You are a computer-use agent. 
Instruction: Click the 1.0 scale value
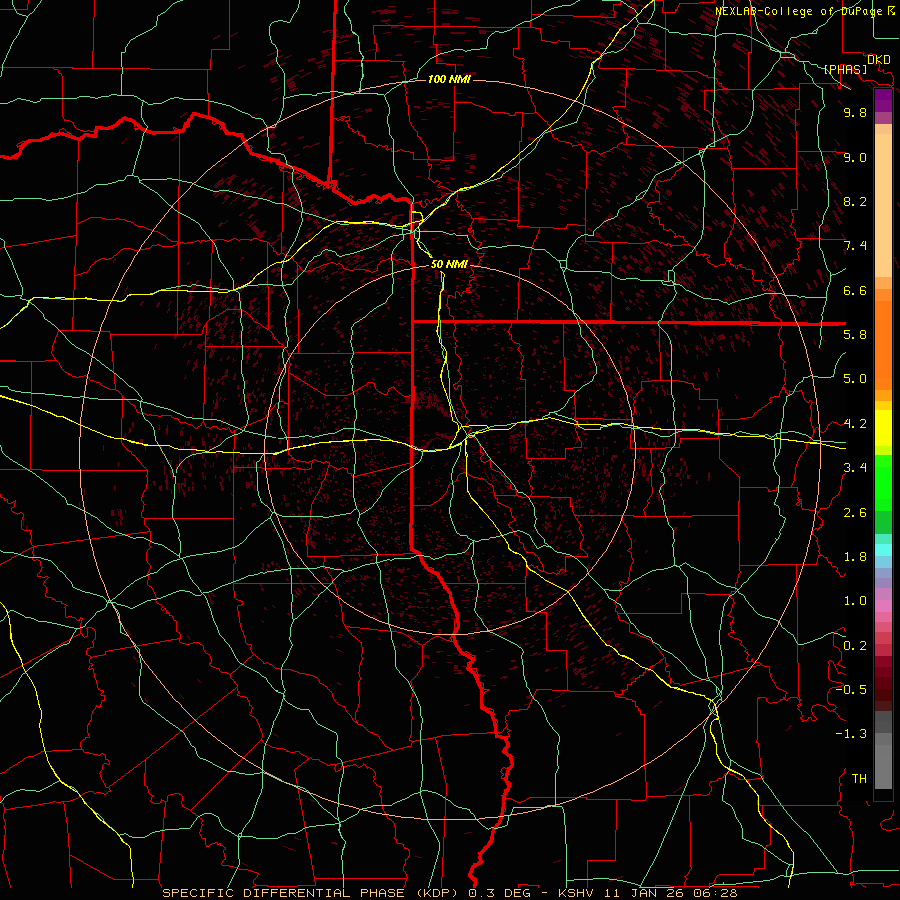pos(855,601)
